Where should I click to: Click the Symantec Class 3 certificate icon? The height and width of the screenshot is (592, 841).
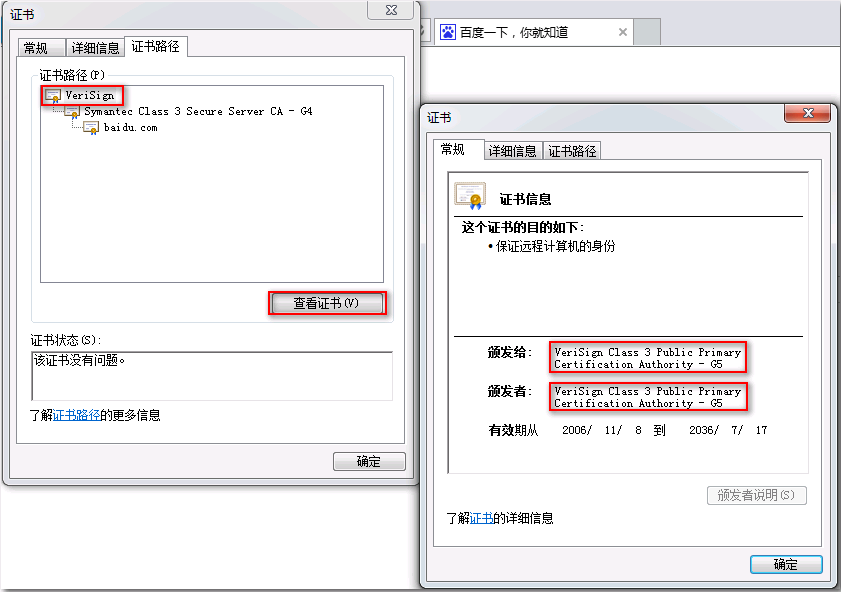(x=72, y=112)
